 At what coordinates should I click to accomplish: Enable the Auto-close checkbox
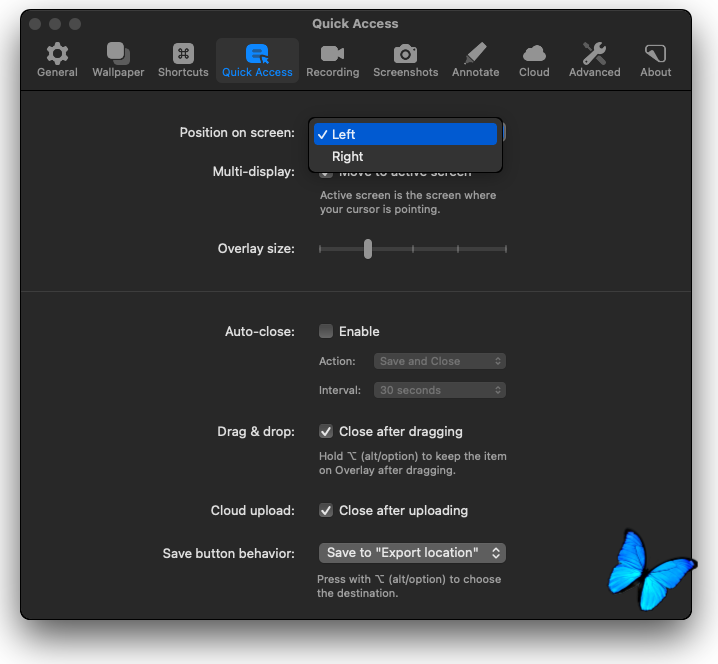[x=326, y=331]
